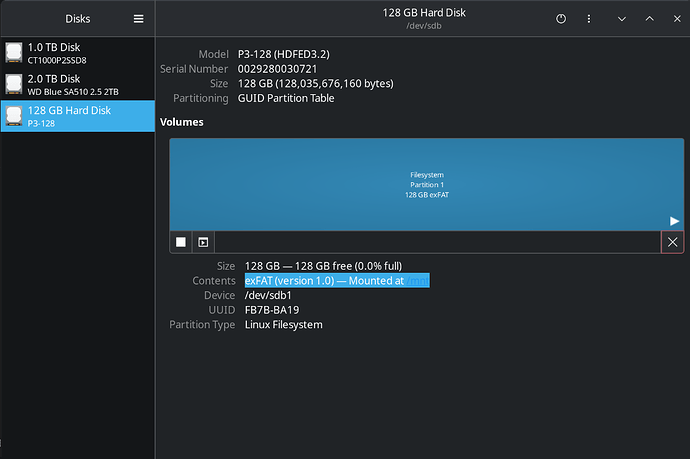
Task: Unmount the partition with the stop button
Action: (181, 242)
